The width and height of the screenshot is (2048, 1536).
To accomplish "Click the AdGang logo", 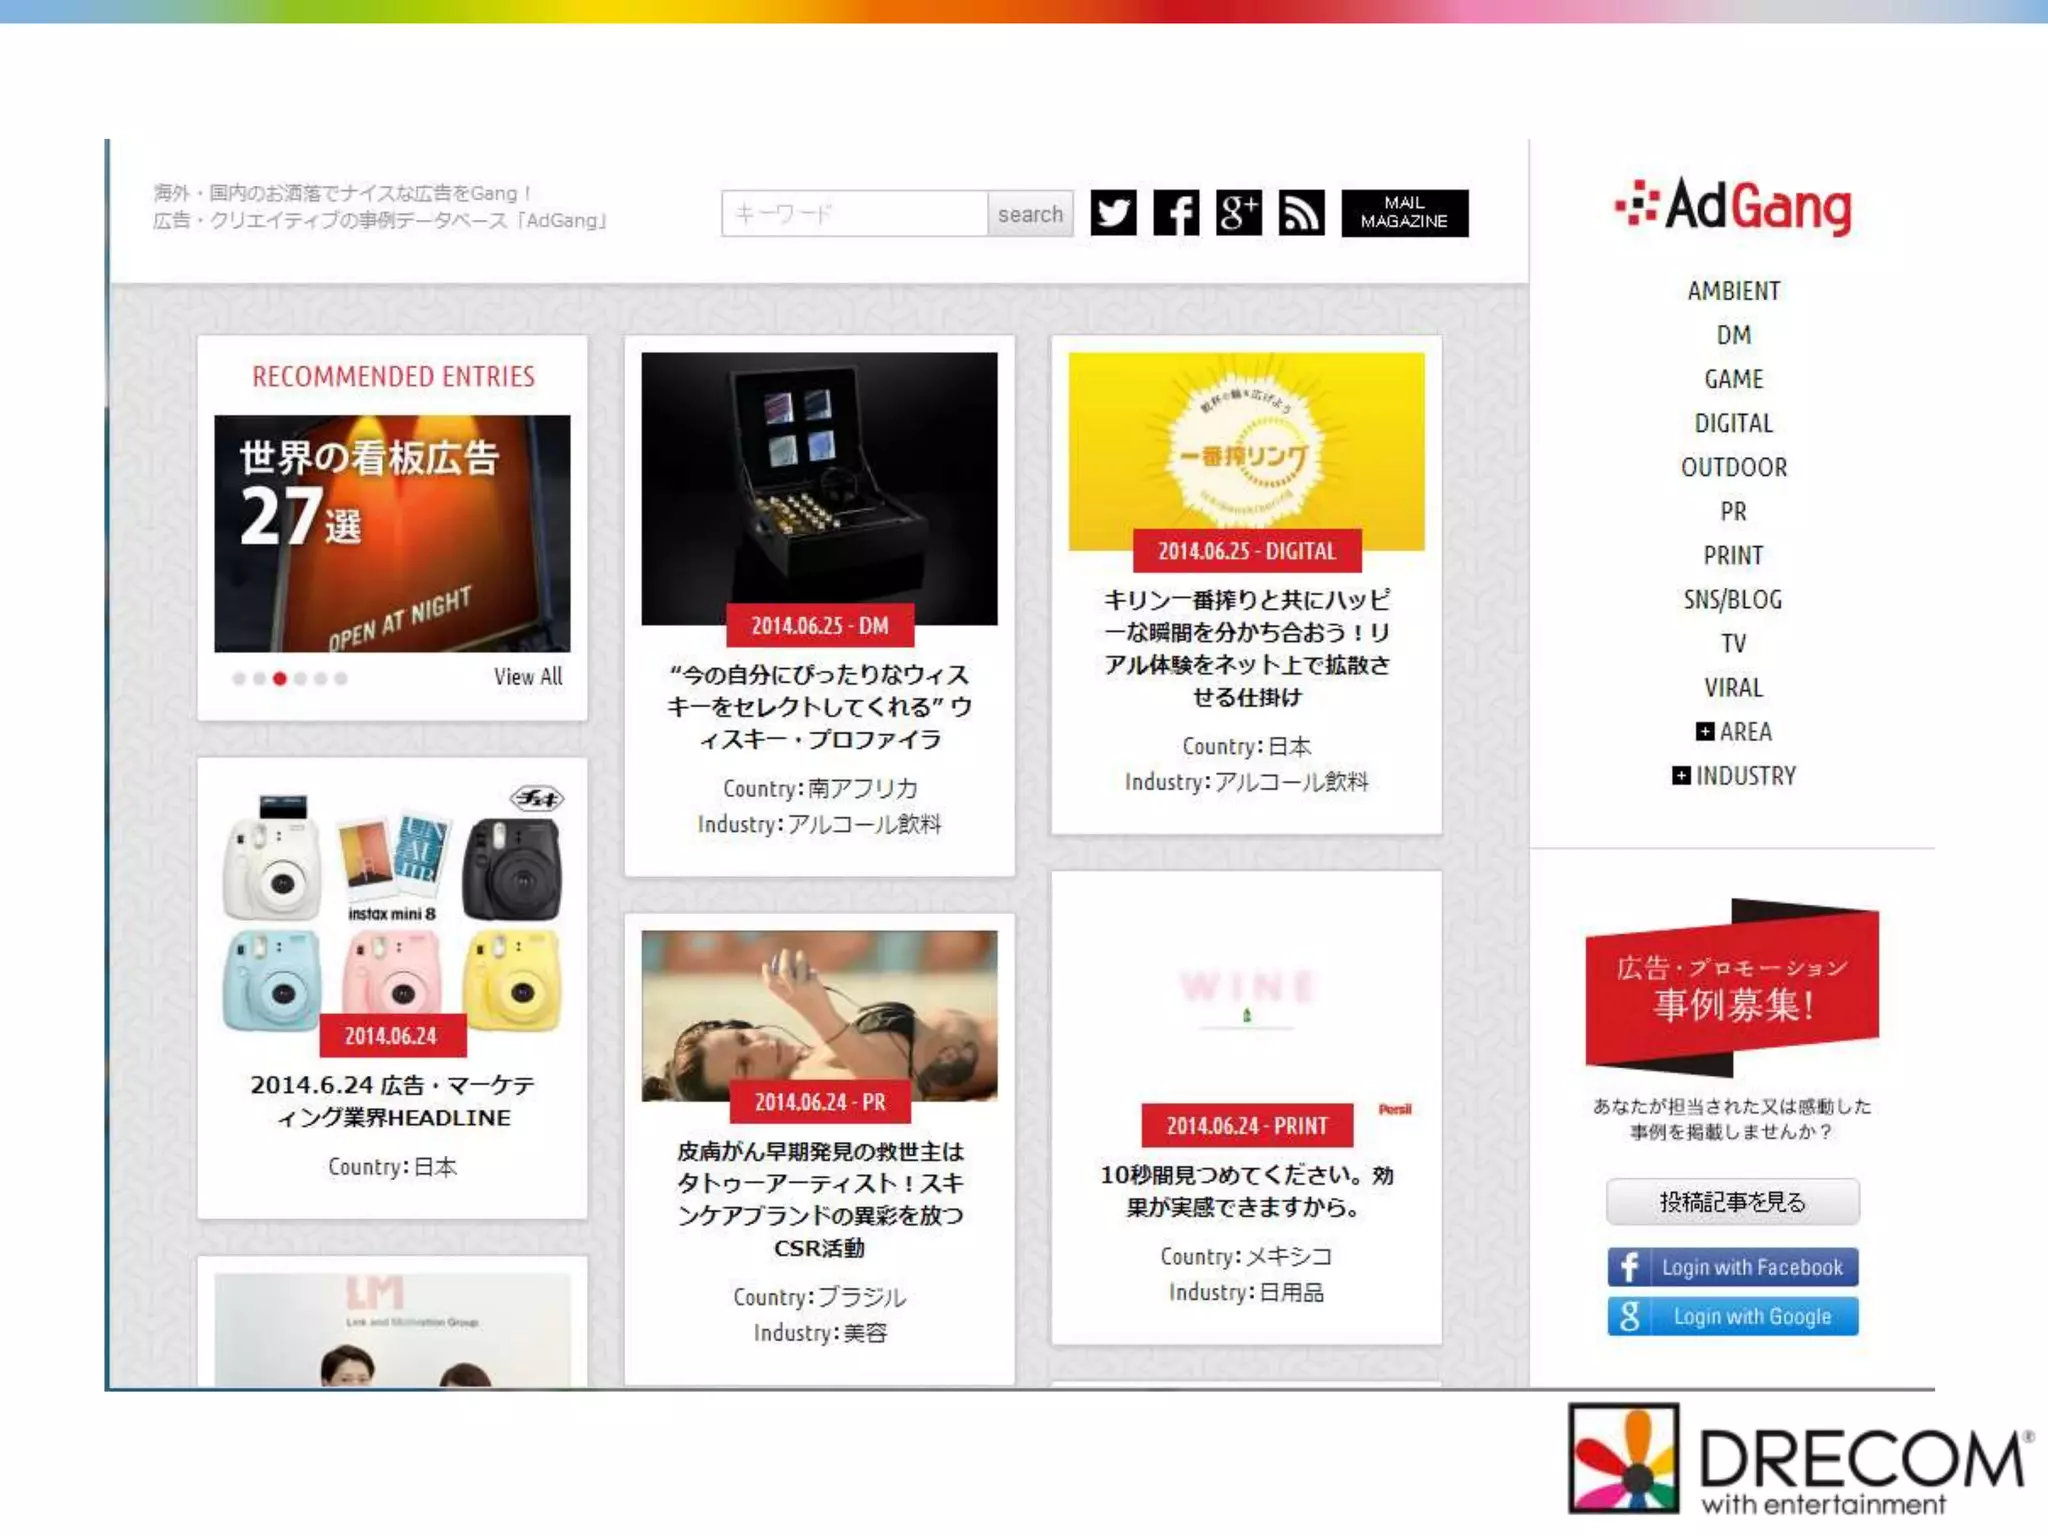I will [x=1733, y=206].
